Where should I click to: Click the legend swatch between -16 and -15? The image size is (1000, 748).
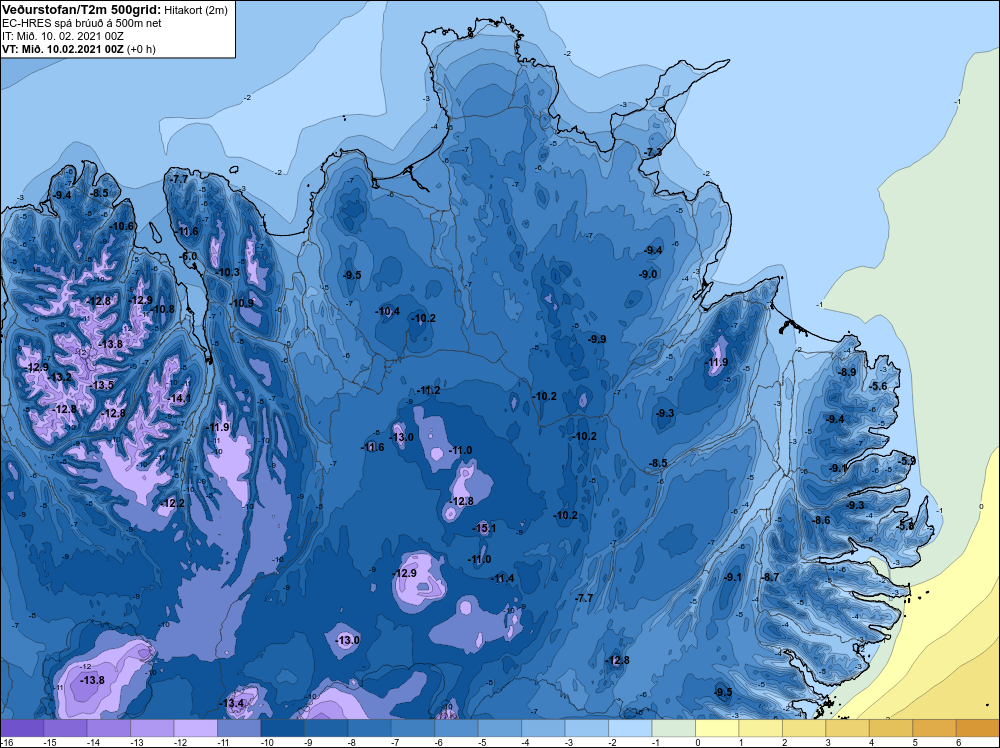click(x=22, y=728)
